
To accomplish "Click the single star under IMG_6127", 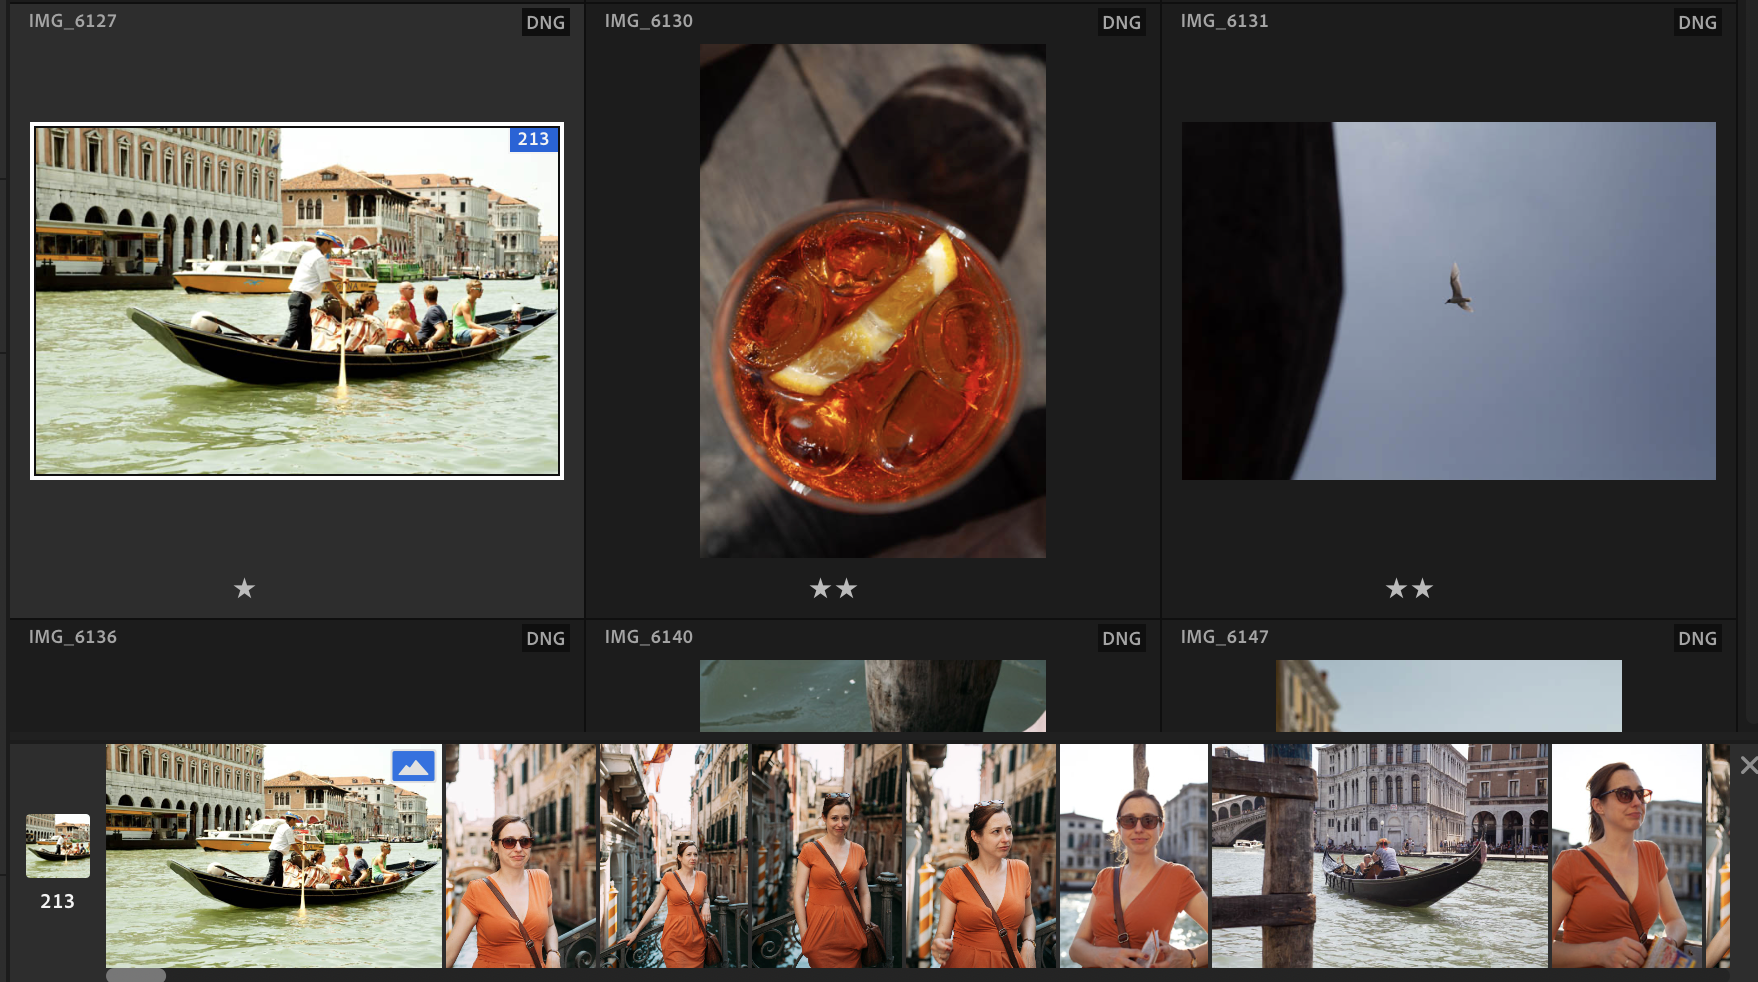I will click(244, 588).
